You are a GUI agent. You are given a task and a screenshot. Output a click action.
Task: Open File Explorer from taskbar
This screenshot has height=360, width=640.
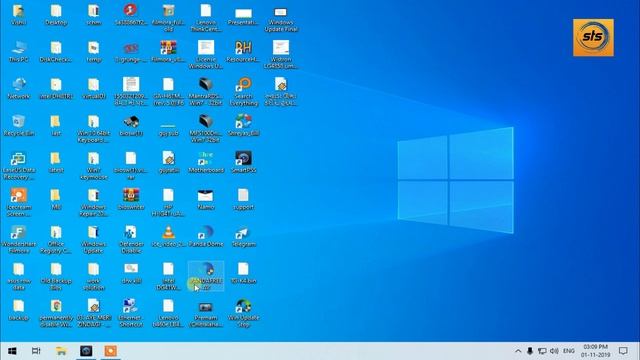click(x=61, y=351)
